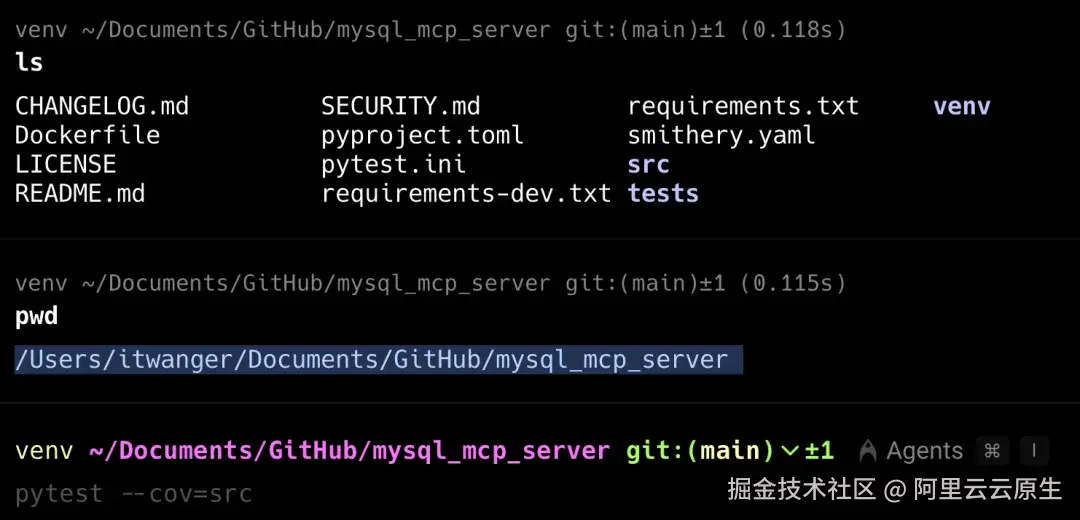Click the I shortcut key chip
This screenshot has width=1080, height=520.
click(x=1034, y=451)
